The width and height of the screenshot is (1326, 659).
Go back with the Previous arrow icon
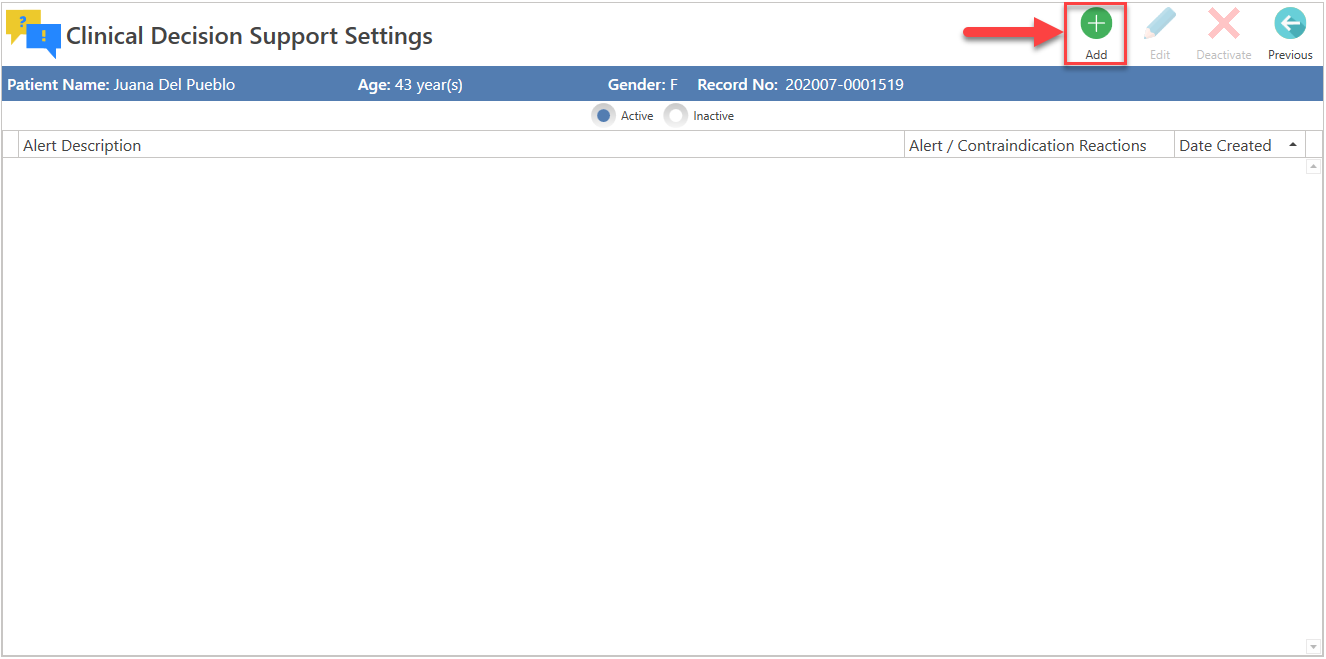pyautogui.click(x=1290, y=24)
